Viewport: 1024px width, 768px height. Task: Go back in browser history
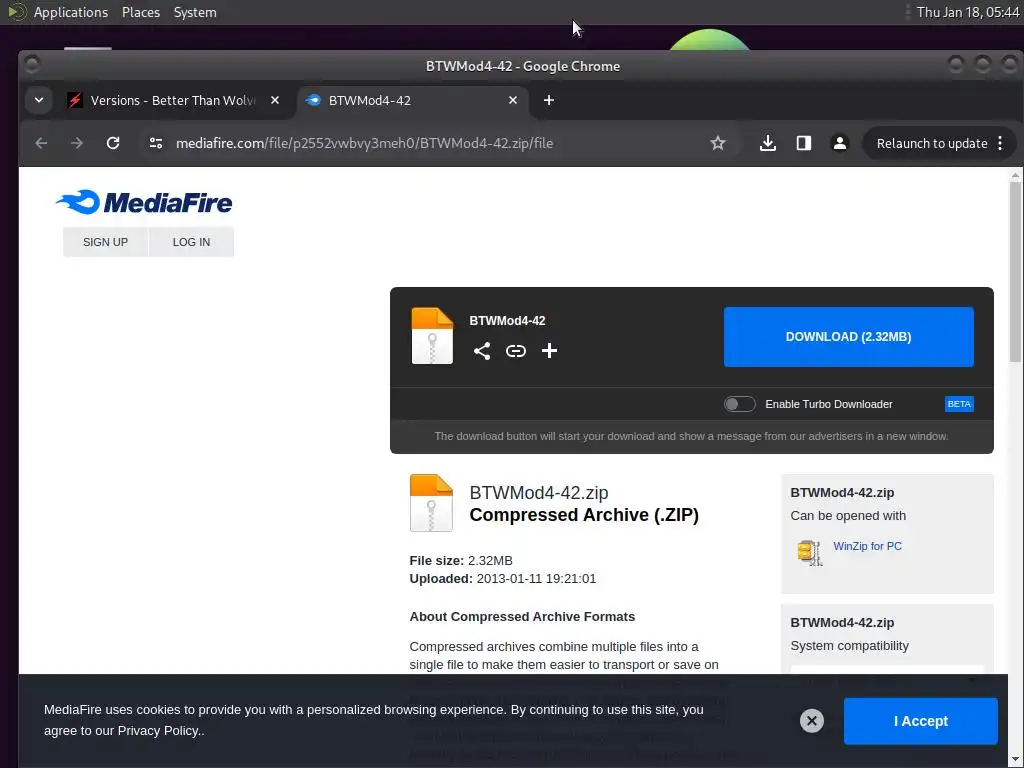click(x=41, y=143)
